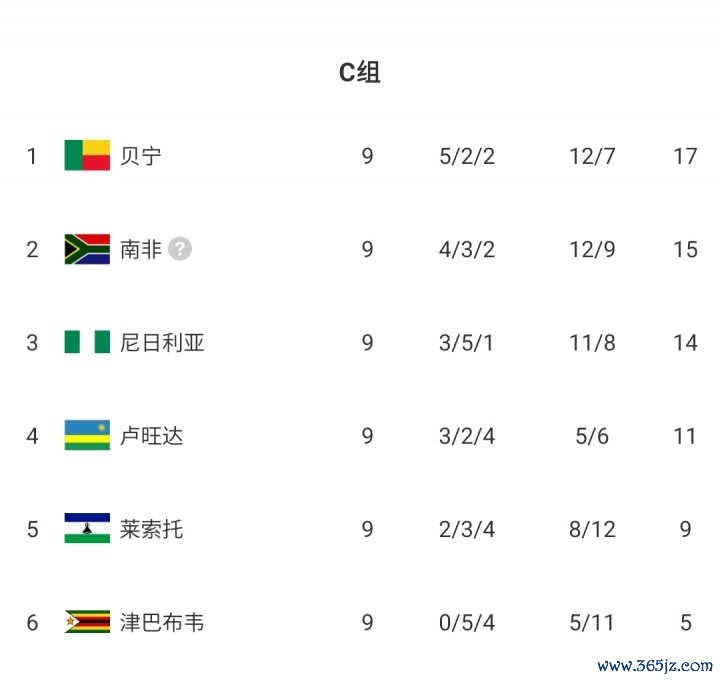Click the Zimbabwe flag icon
Screen dimensions: 720x681
pyautogui.click(x=87, y=622)
